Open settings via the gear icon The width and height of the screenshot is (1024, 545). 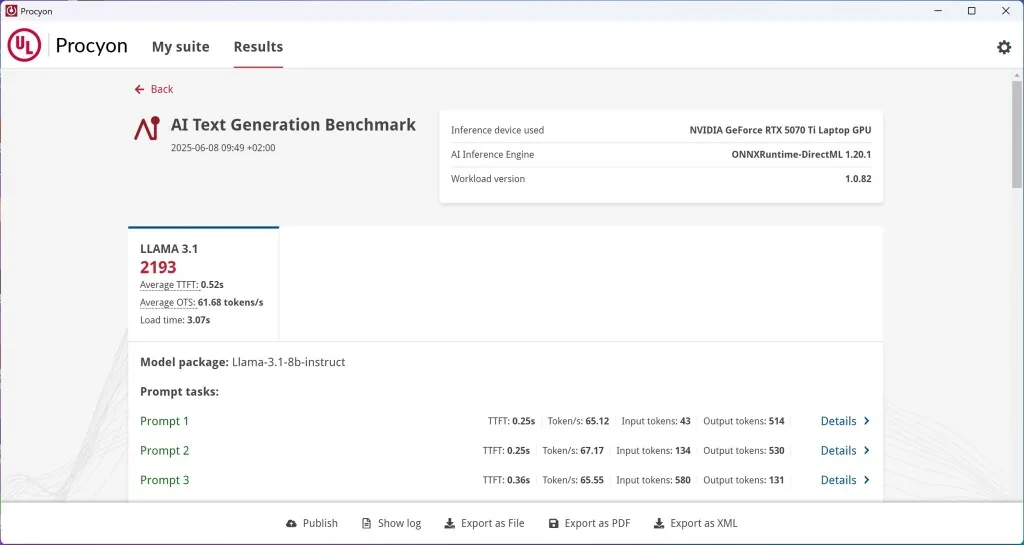[1004, 47]
